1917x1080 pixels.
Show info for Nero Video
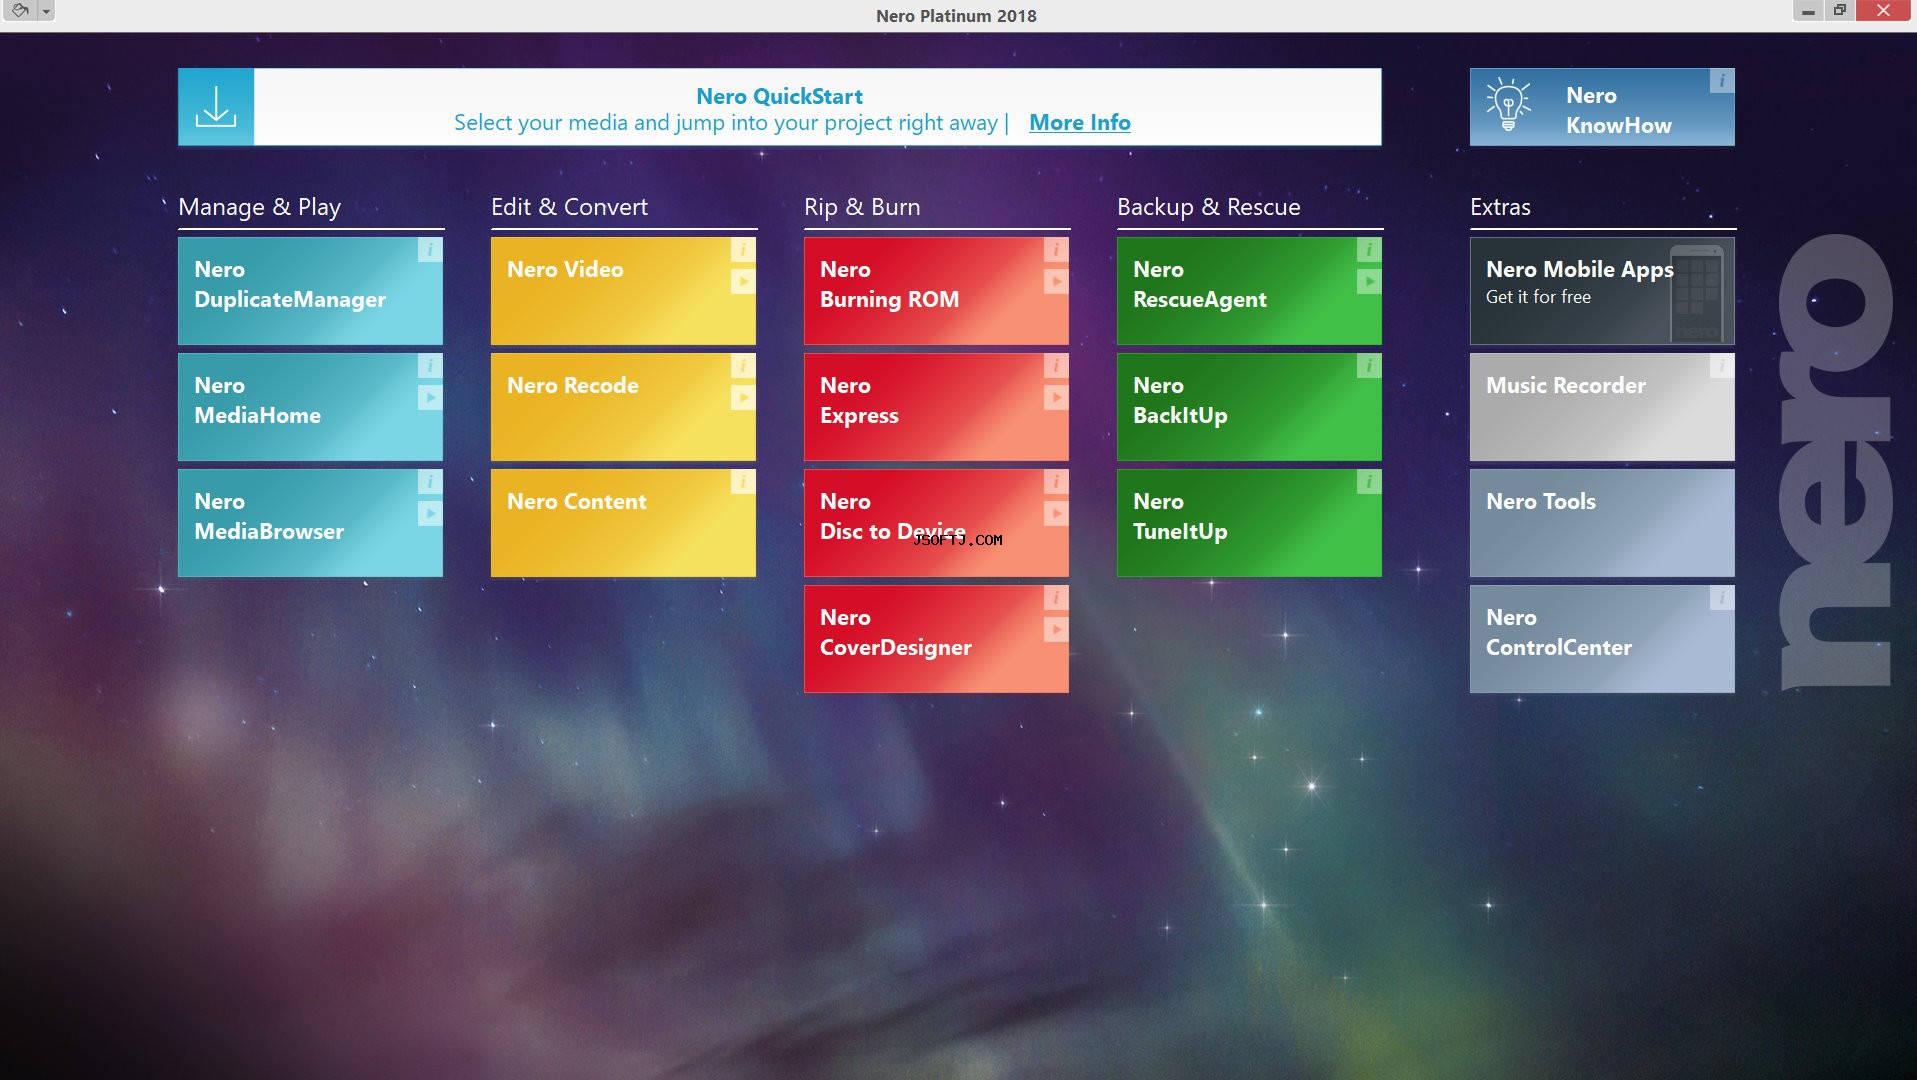pos(743,250)
